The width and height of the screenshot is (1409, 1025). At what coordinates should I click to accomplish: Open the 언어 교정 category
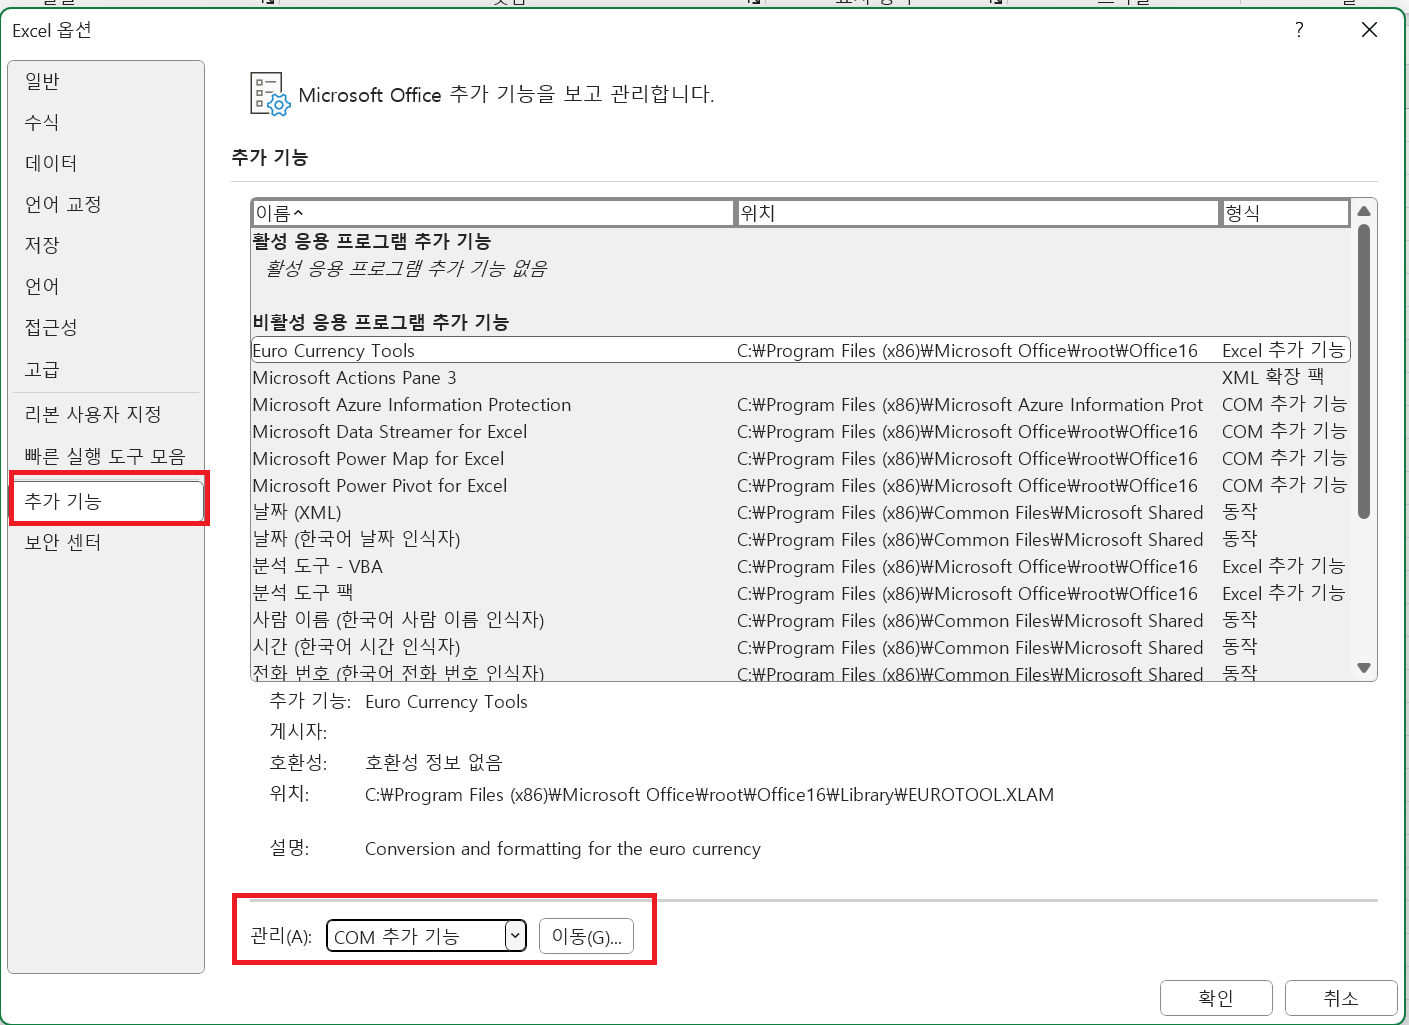click(106, 204)
